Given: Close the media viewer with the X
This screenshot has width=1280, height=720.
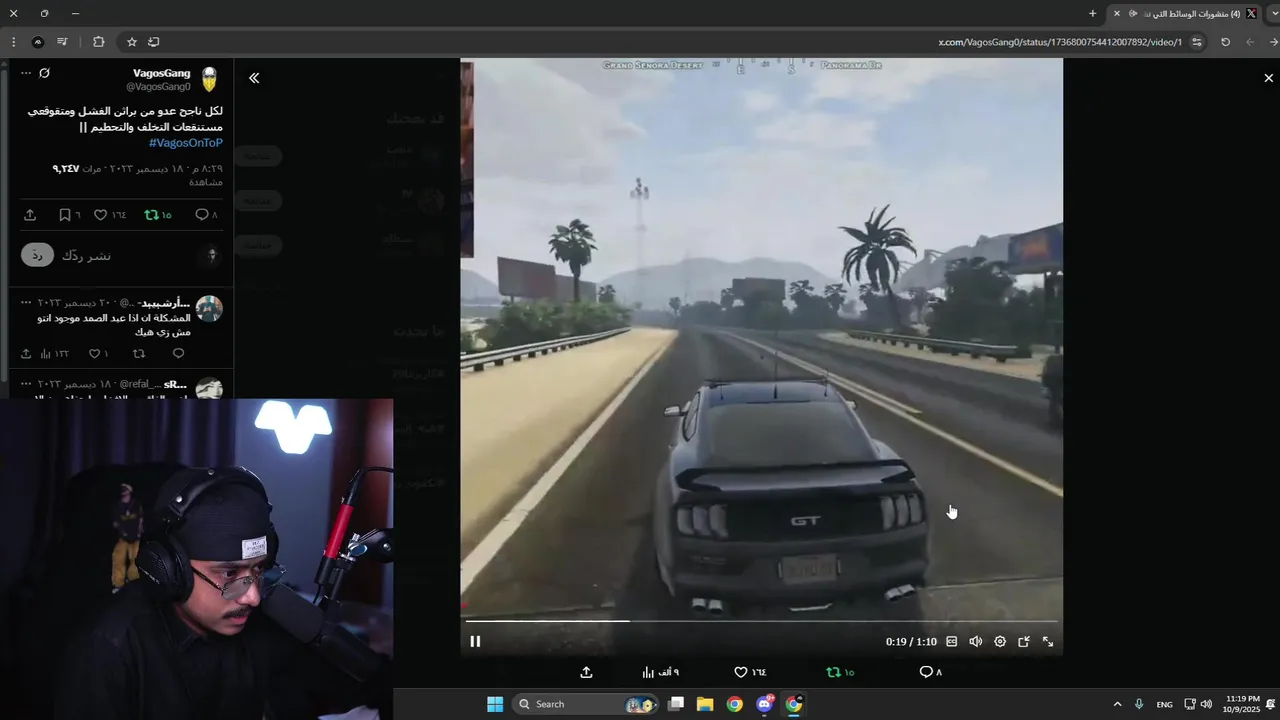Looking at the screenshot, I should (1269, 78).
